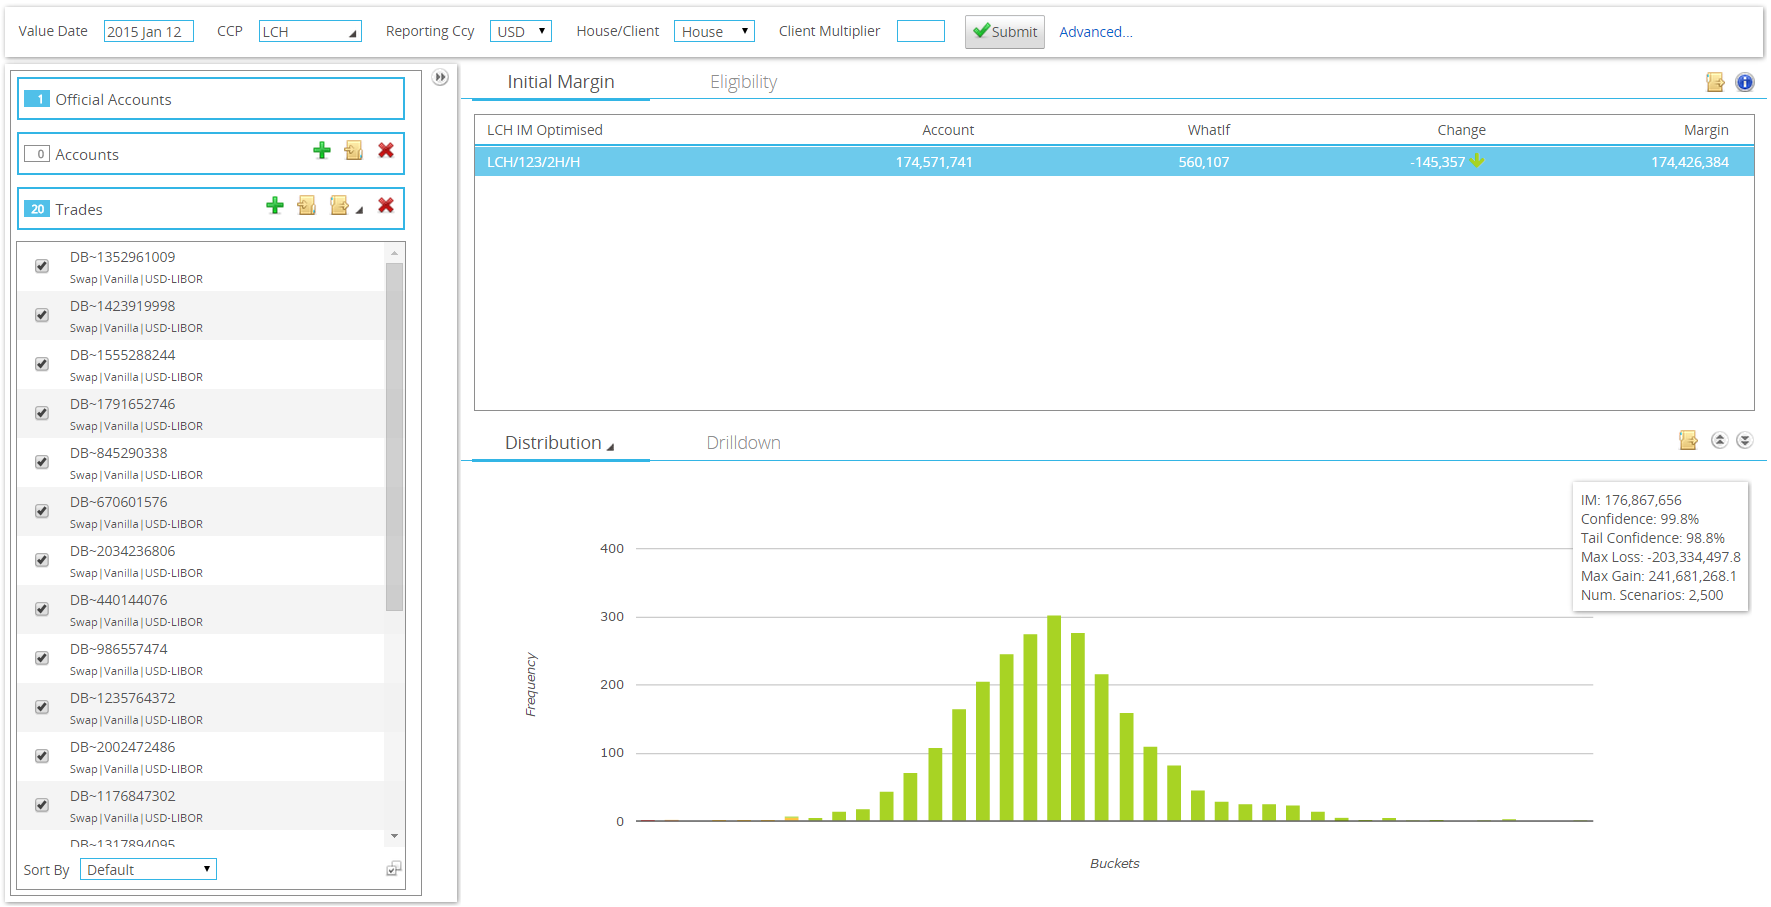This screenshot has height=907, width=1771.
Task: Click the WhatIf column header
Action: click(x=1209, y=130)
